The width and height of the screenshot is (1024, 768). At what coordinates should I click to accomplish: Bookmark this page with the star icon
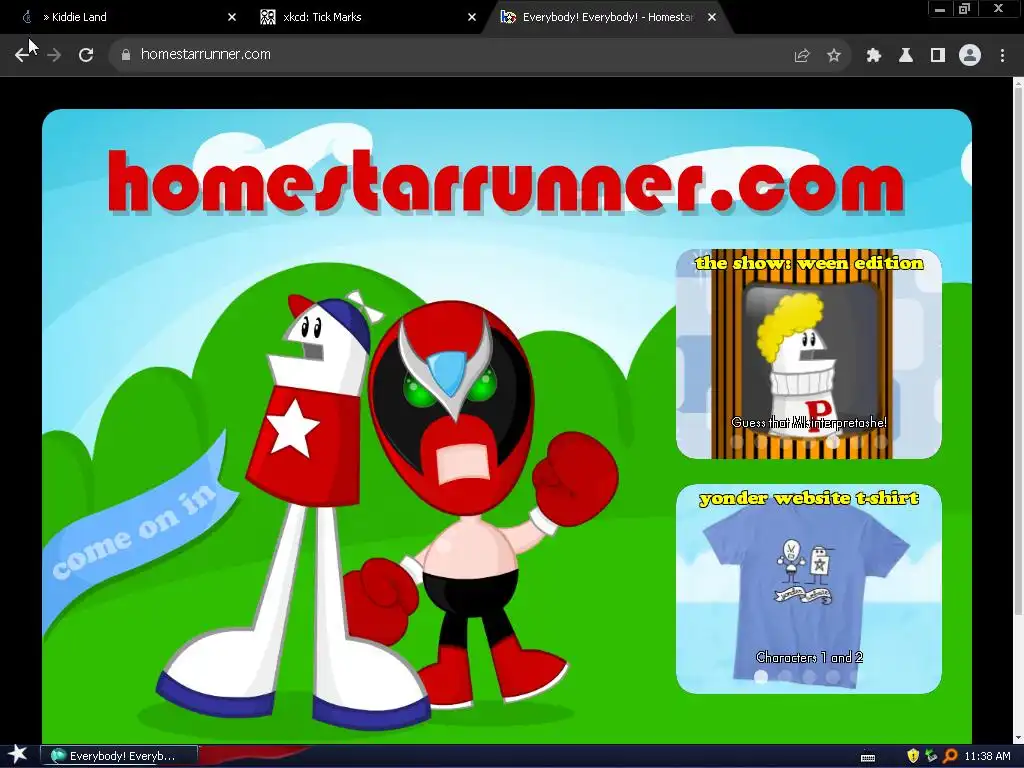[833, 55]
